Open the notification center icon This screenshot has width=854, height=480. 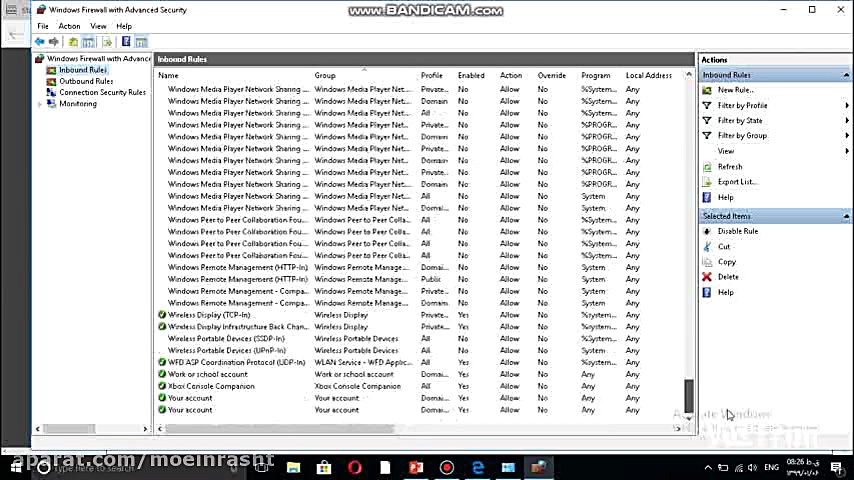[837, 467]
